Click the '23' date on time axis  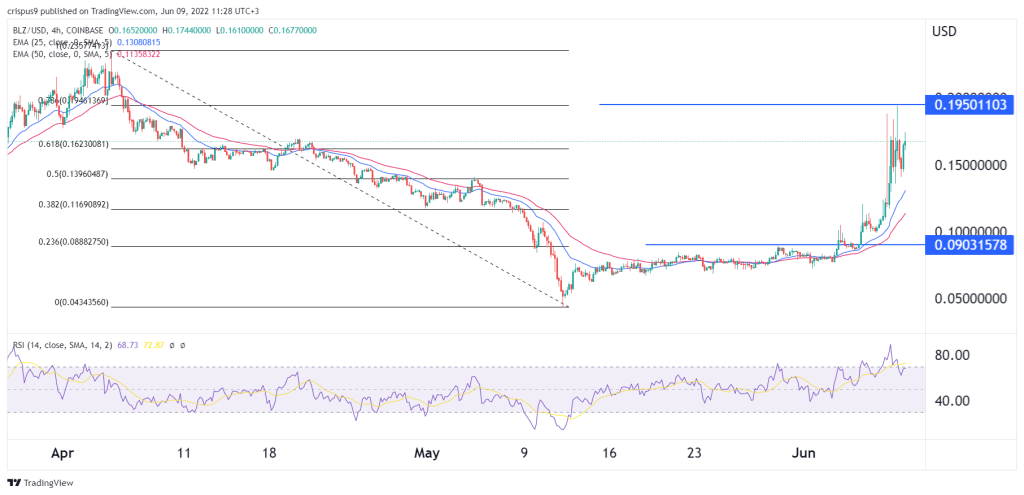[x=696, y=453]
